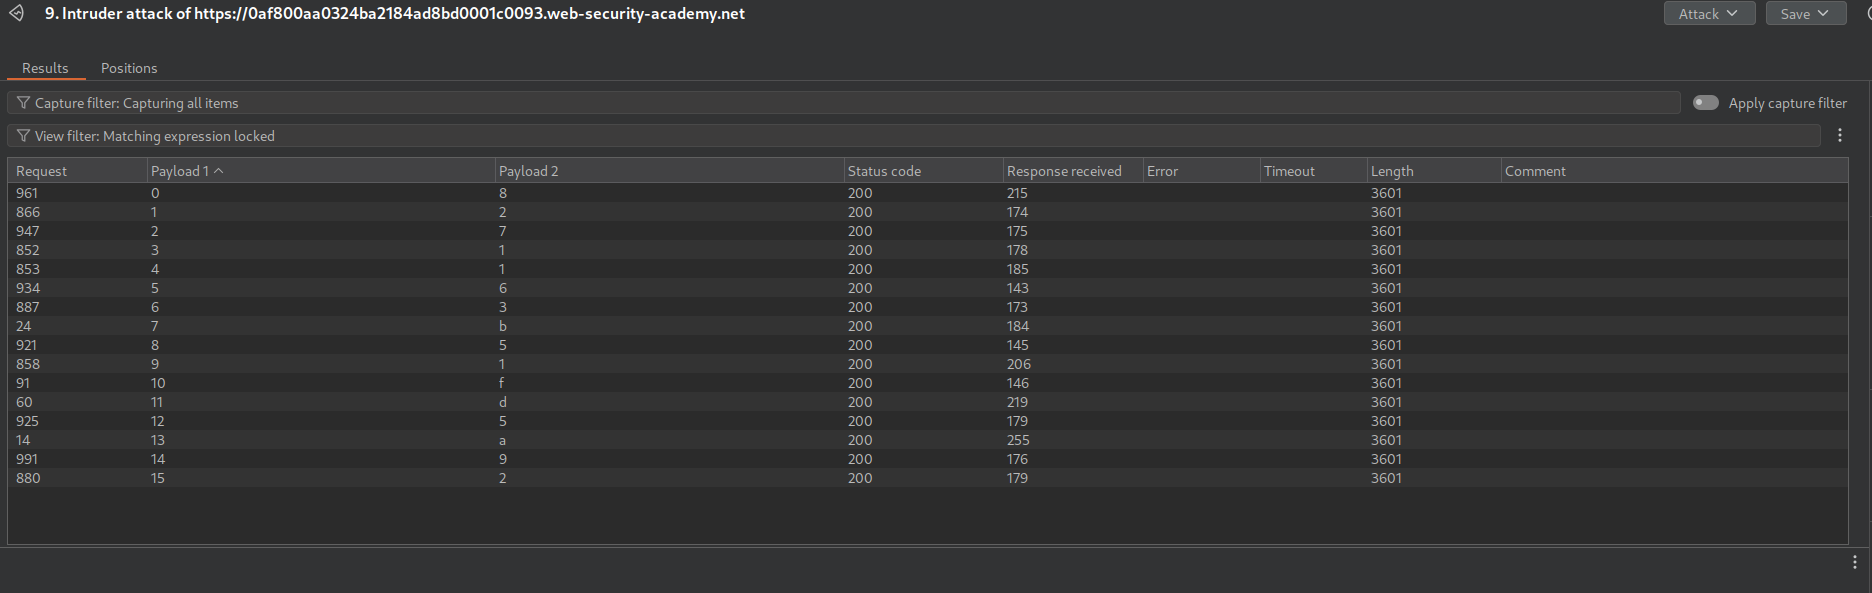The image size is (1872, 593).
Task: Open the Attack dropdown menu
Action: point(1708,14)
